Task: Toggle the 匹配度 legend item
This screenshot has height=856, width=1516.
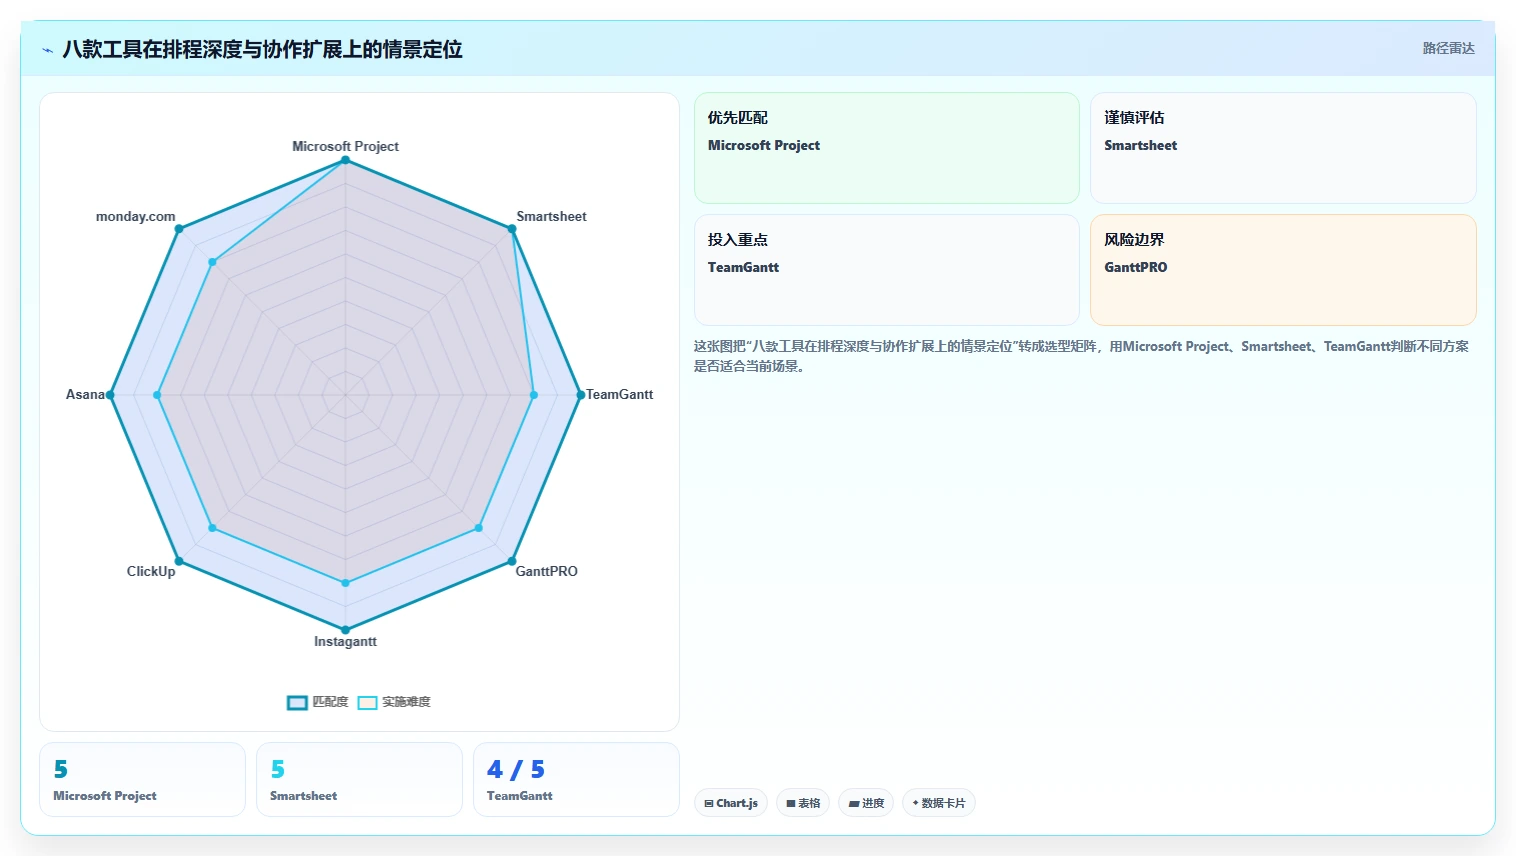Action: click(318, 702)
